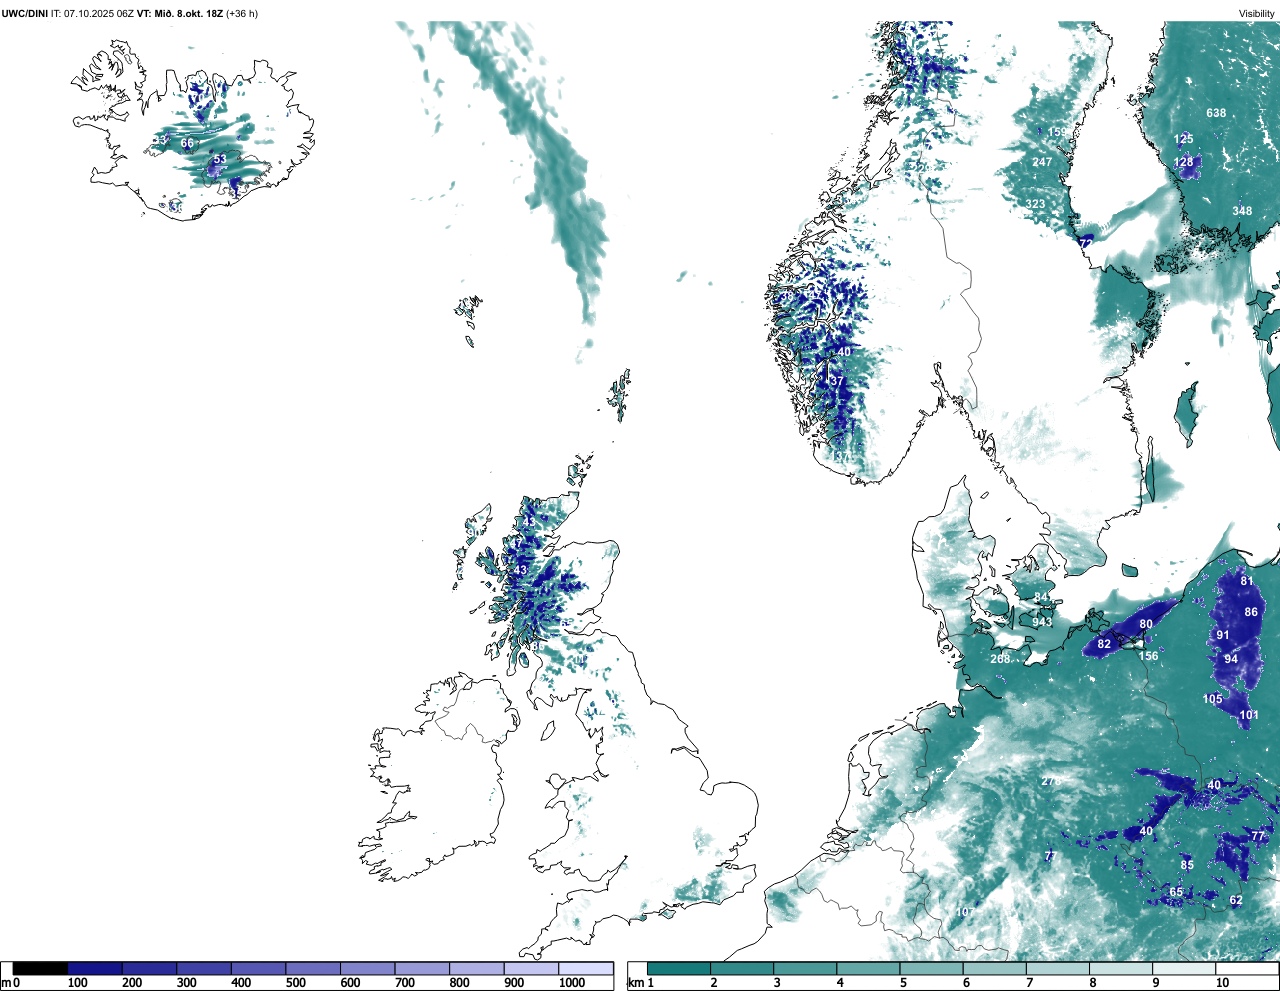Click the '53' visibility value over Iceland
The image size is (1280, 991).
220,159
